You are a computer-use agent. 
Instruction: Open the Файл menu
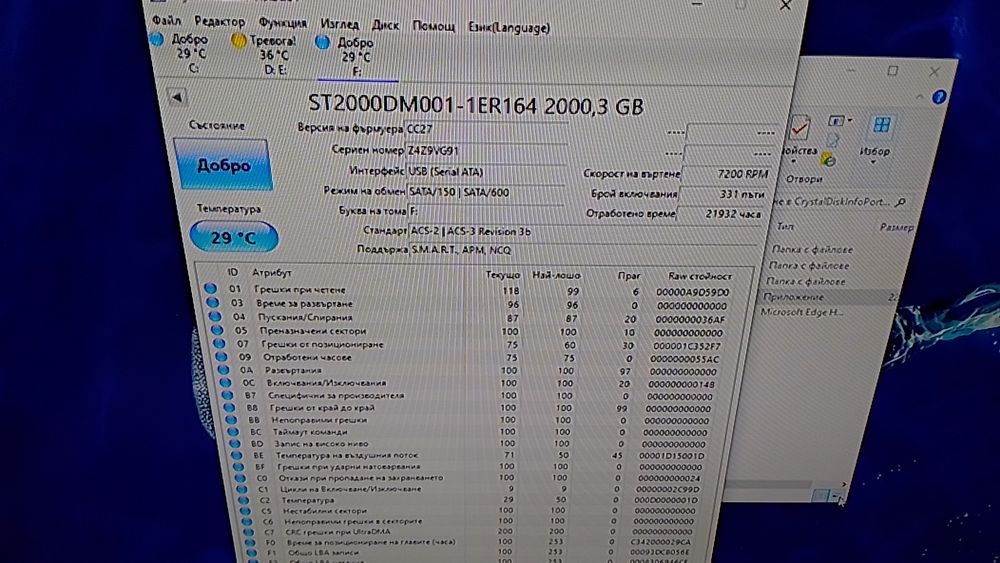point(166,20)
